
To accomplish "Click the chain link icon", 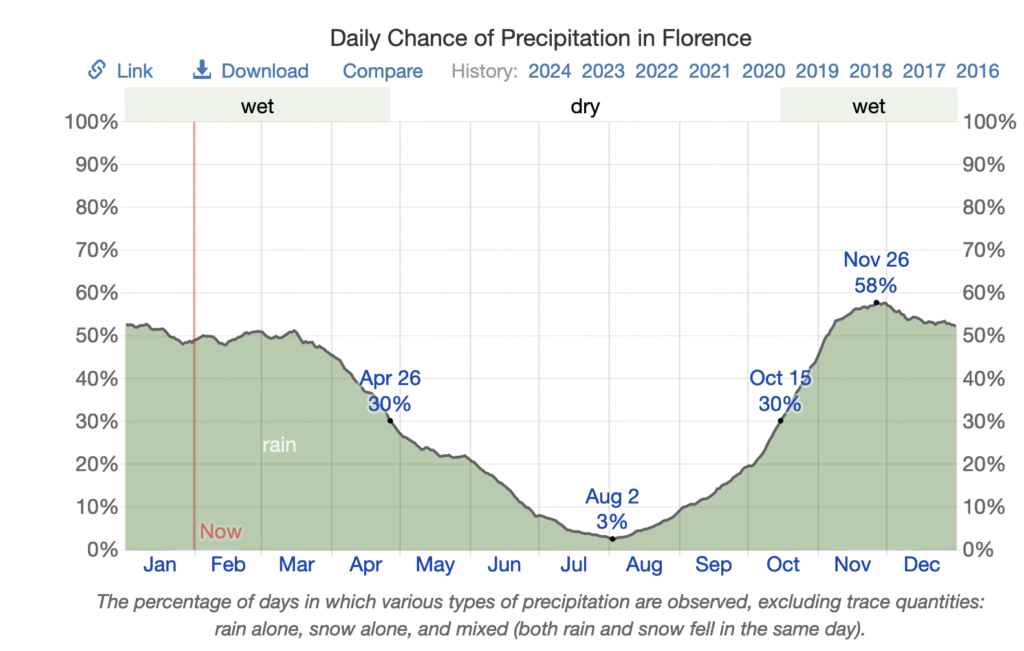I will pyautogui.click(x=97, y=70).
